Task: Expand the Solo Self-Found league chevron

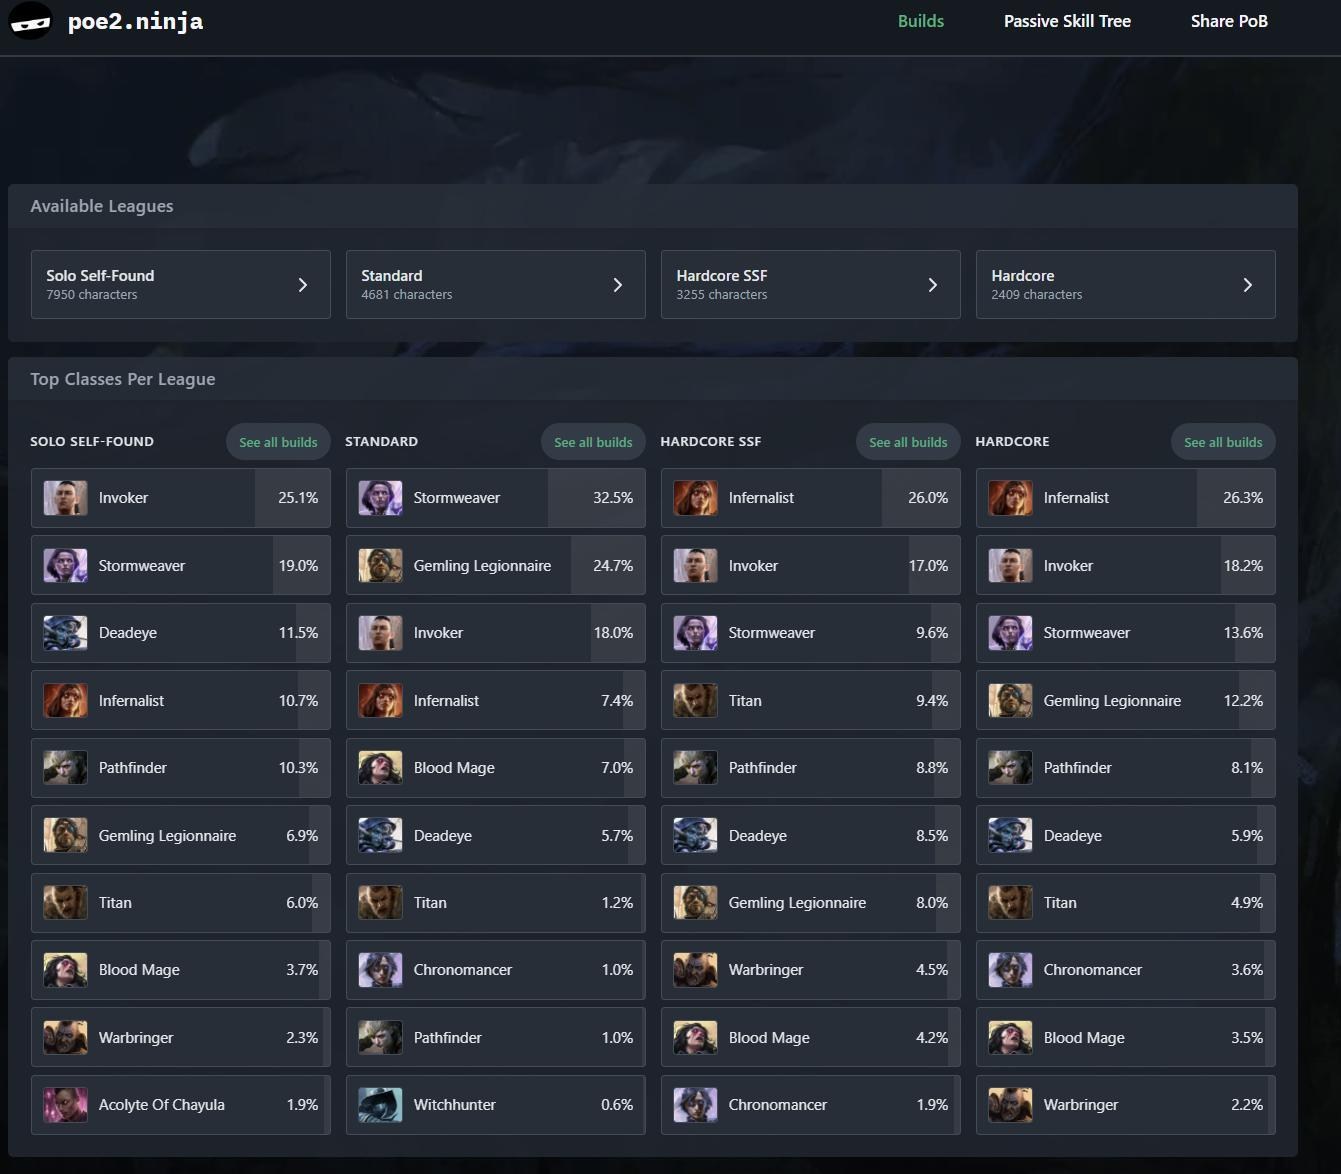Action: coord(303,285)
